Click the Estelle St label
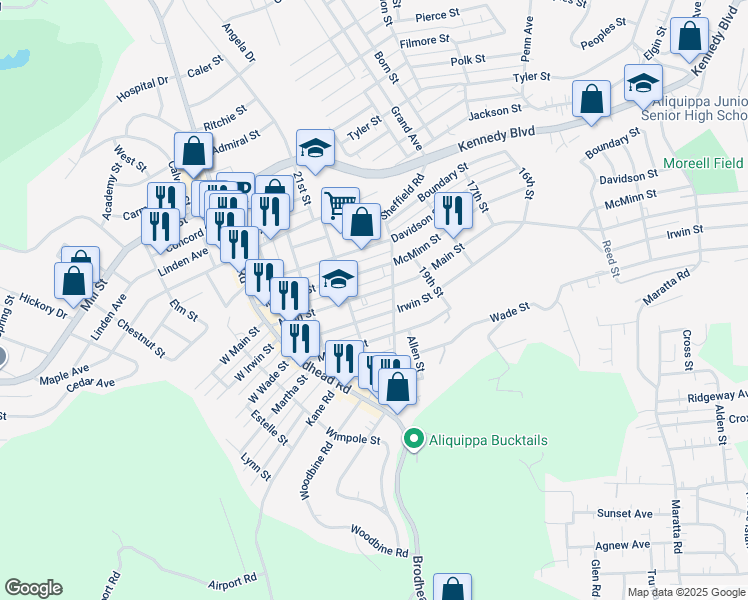The width and height of the screenshot is (748, 600). click(x=270, y=428)
